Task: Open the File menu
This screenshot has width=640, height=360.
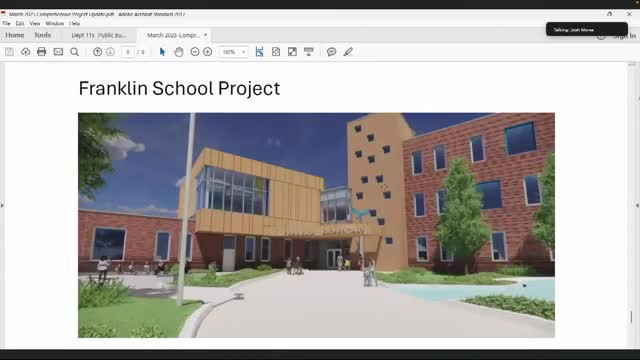Action: (x=6, y=24)
